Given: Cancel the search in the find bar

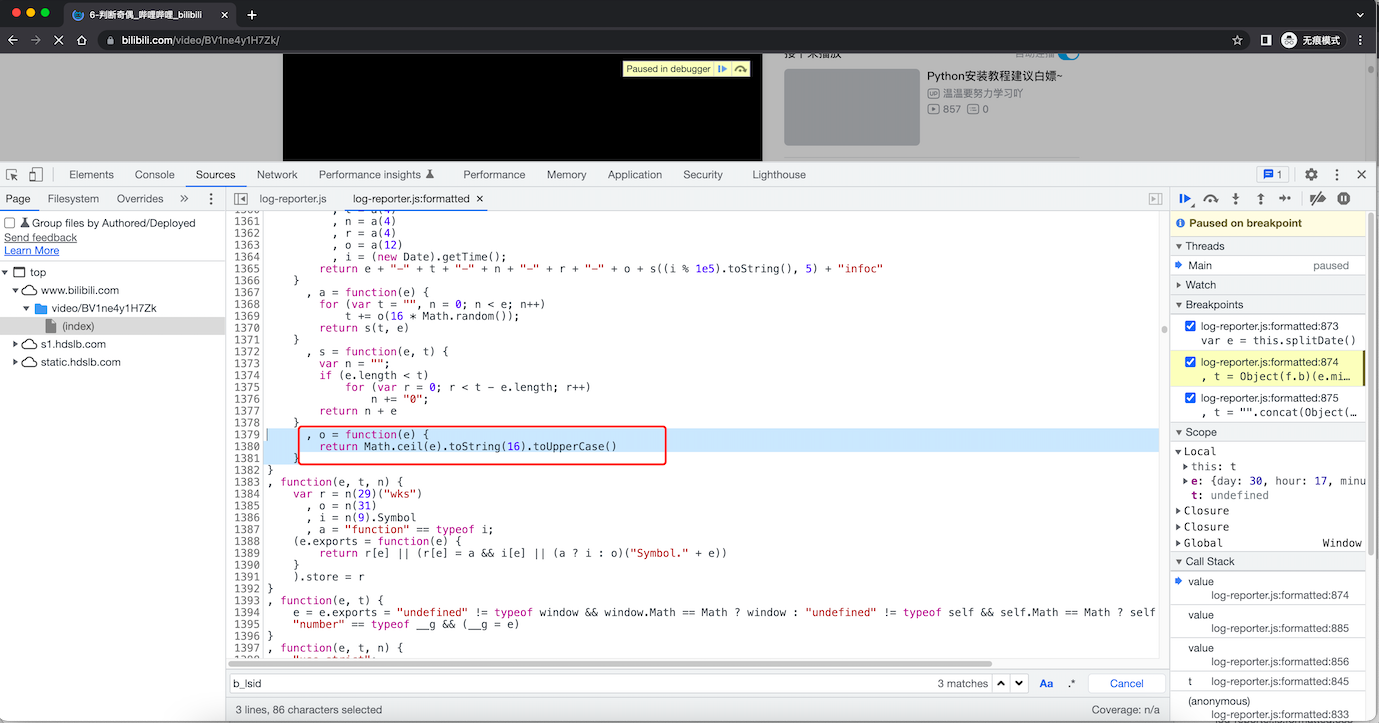Looking at the screenshot, I should pyautogui.click(x=1126, y=683).
